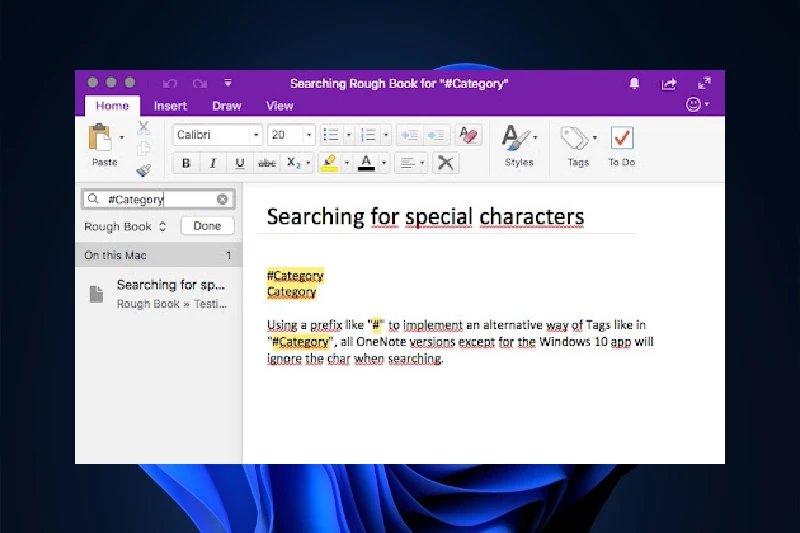
Task: Change the Rough Book search scope
Action: (126, 226)
